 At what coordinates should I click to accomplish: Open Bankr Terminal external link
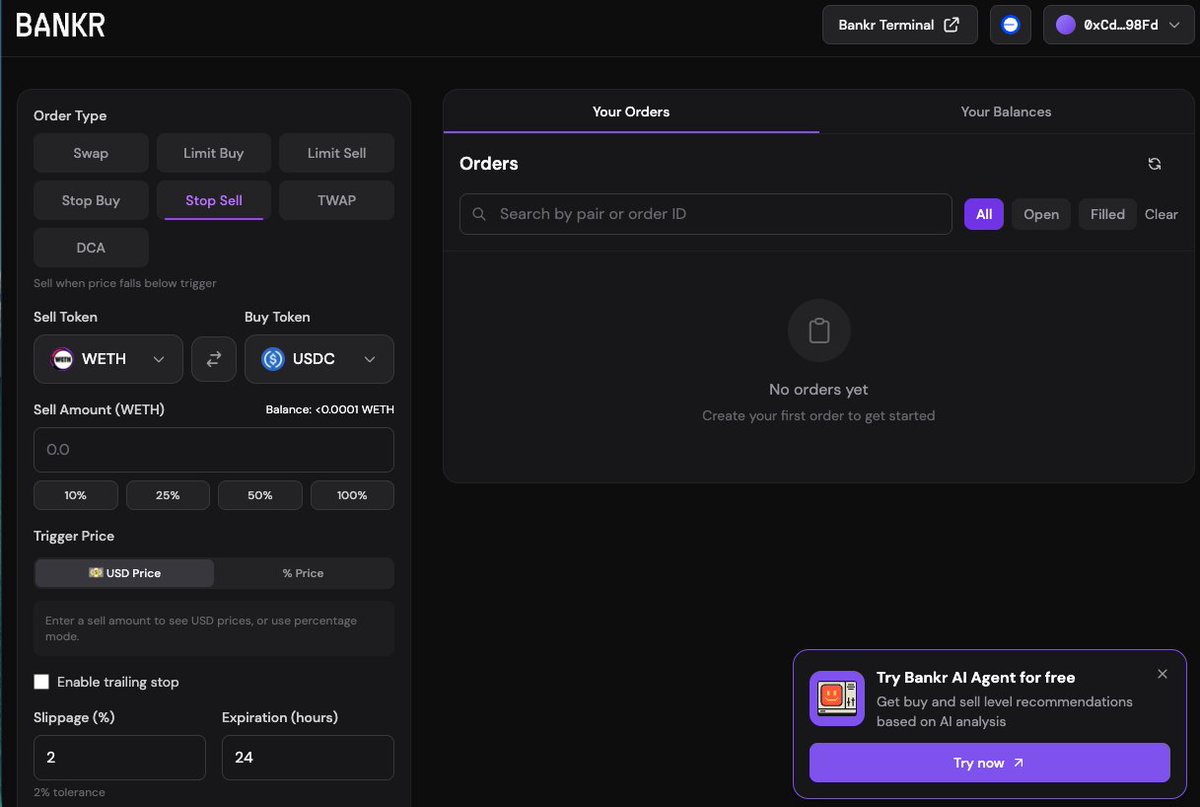[900, 25]
